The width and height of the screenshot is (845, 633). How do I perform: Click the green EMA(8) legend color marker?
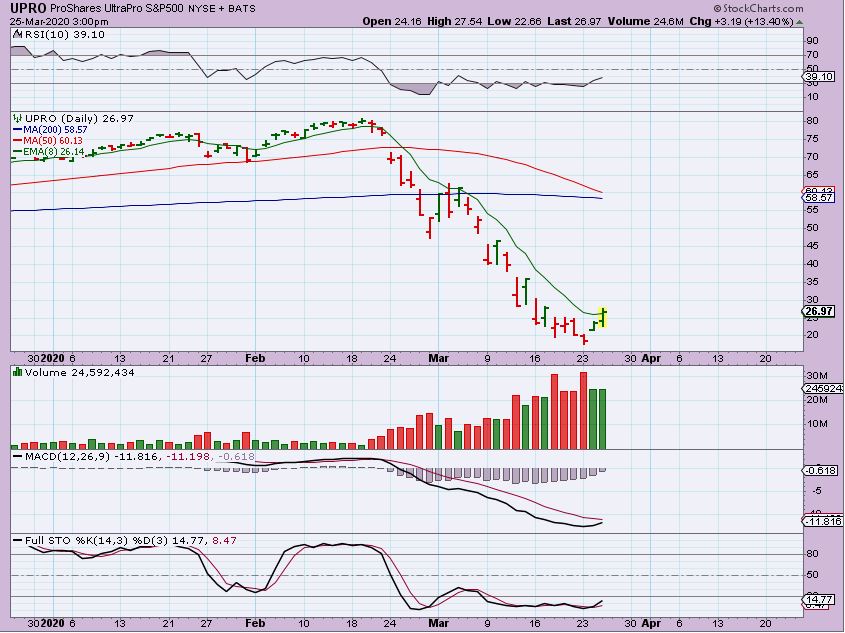coord(17,152)
